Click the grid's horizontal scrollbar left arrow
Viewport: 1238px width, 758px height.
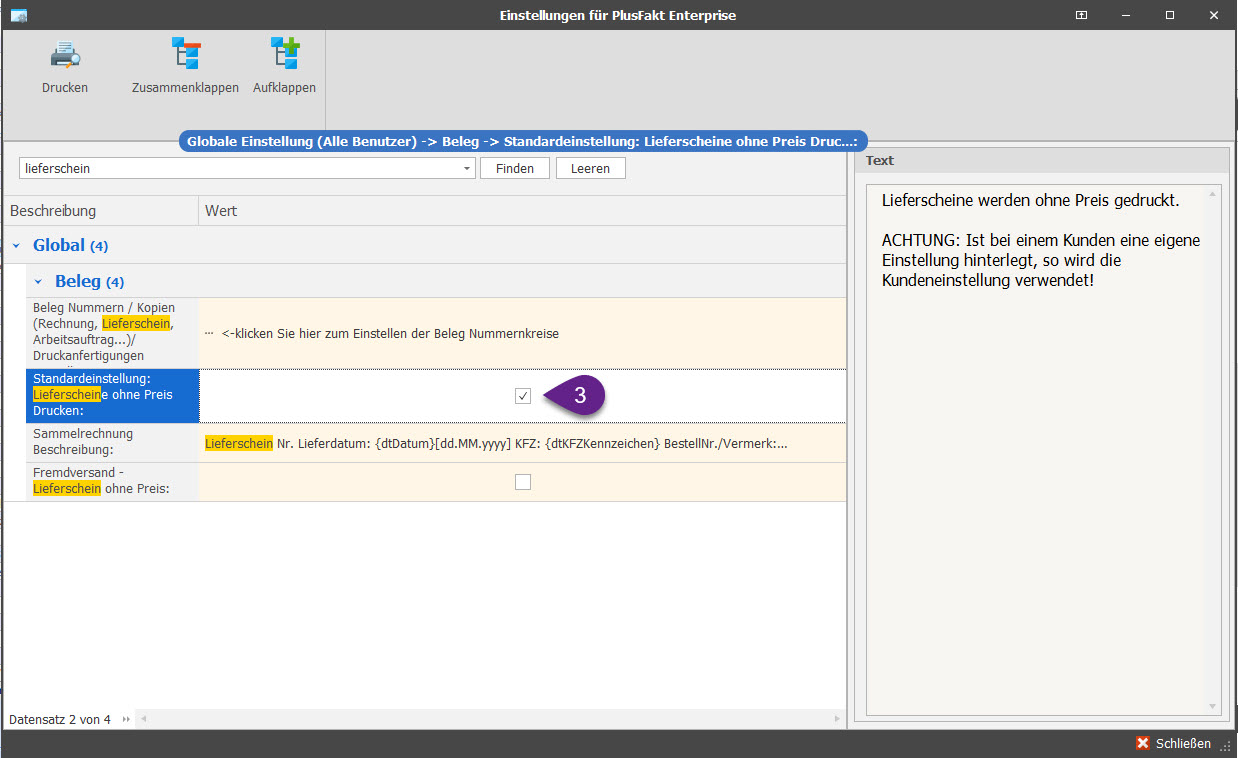[x=143, y=719]
